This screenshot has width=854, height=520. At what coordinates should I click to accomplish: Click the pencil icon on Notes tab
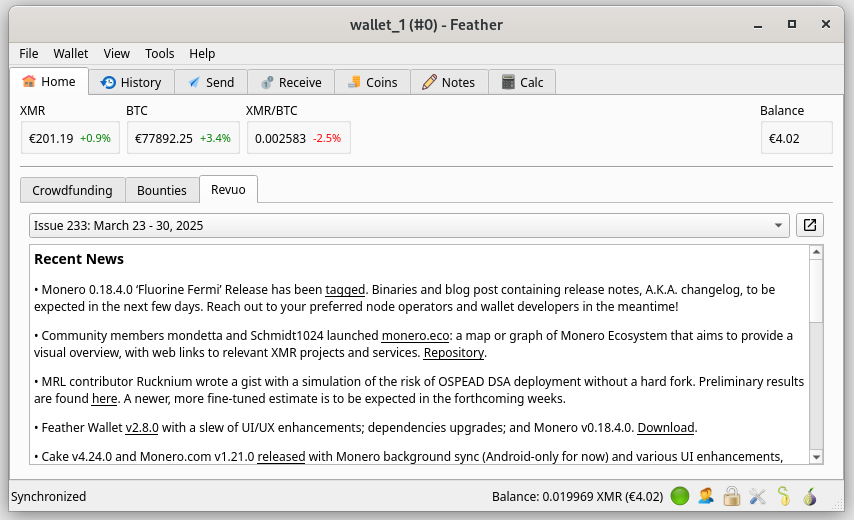(429, 82)
